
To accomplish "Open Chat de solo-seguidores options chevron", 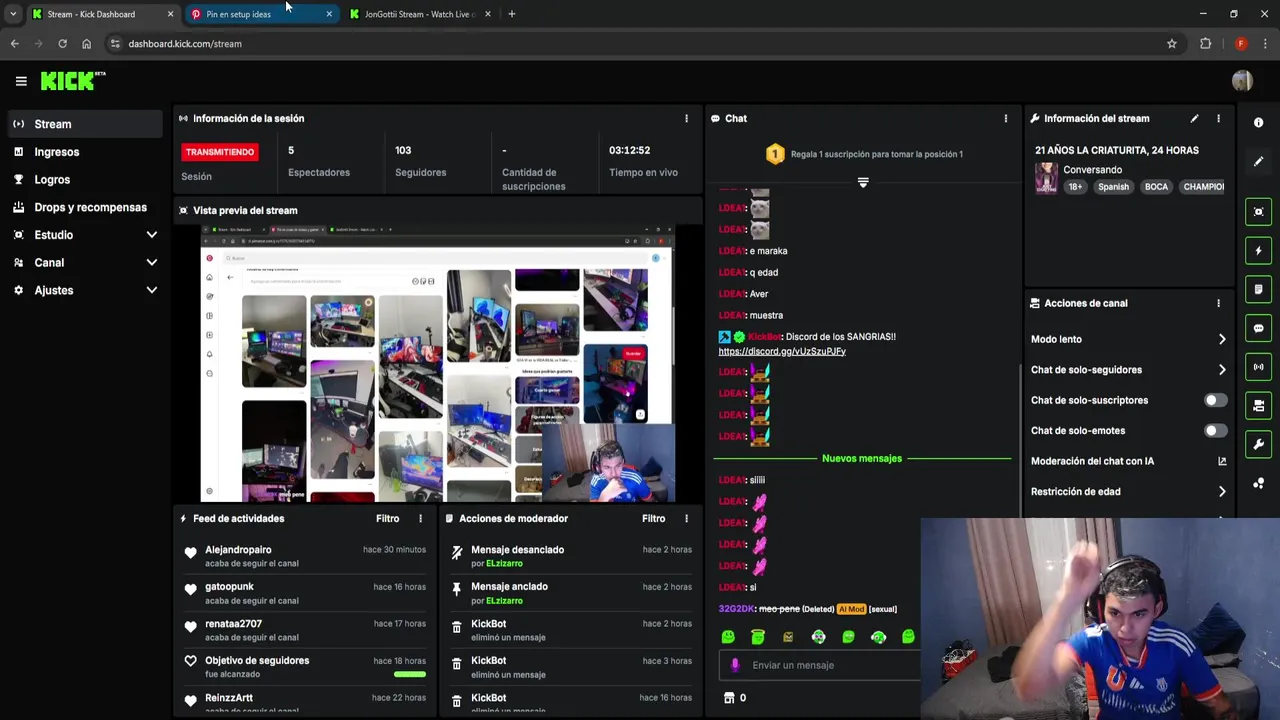I will (x=1221, y=370).
